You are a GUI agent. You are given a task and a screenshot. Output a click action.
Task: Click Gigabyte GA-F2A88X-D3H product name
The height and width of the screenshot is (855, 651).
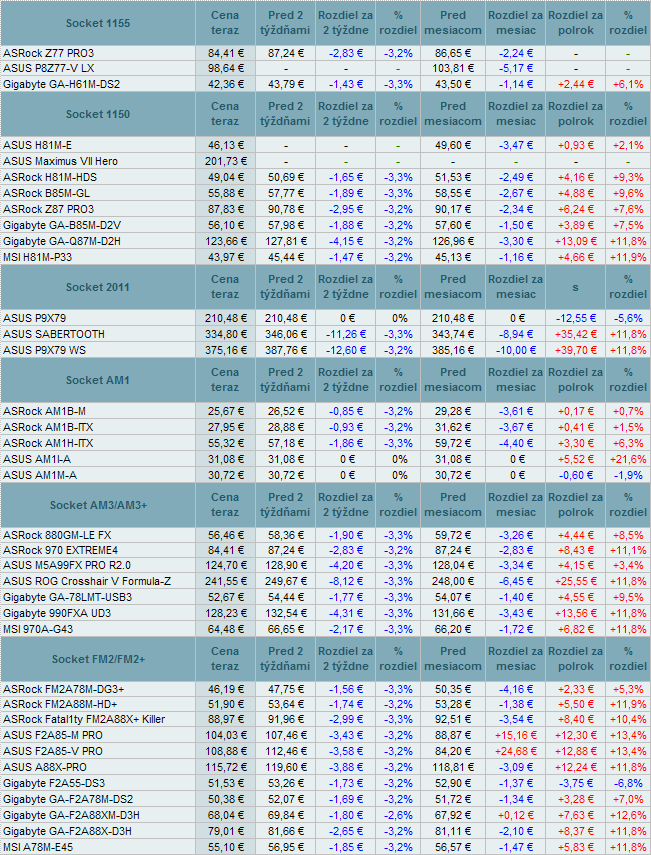67,831
